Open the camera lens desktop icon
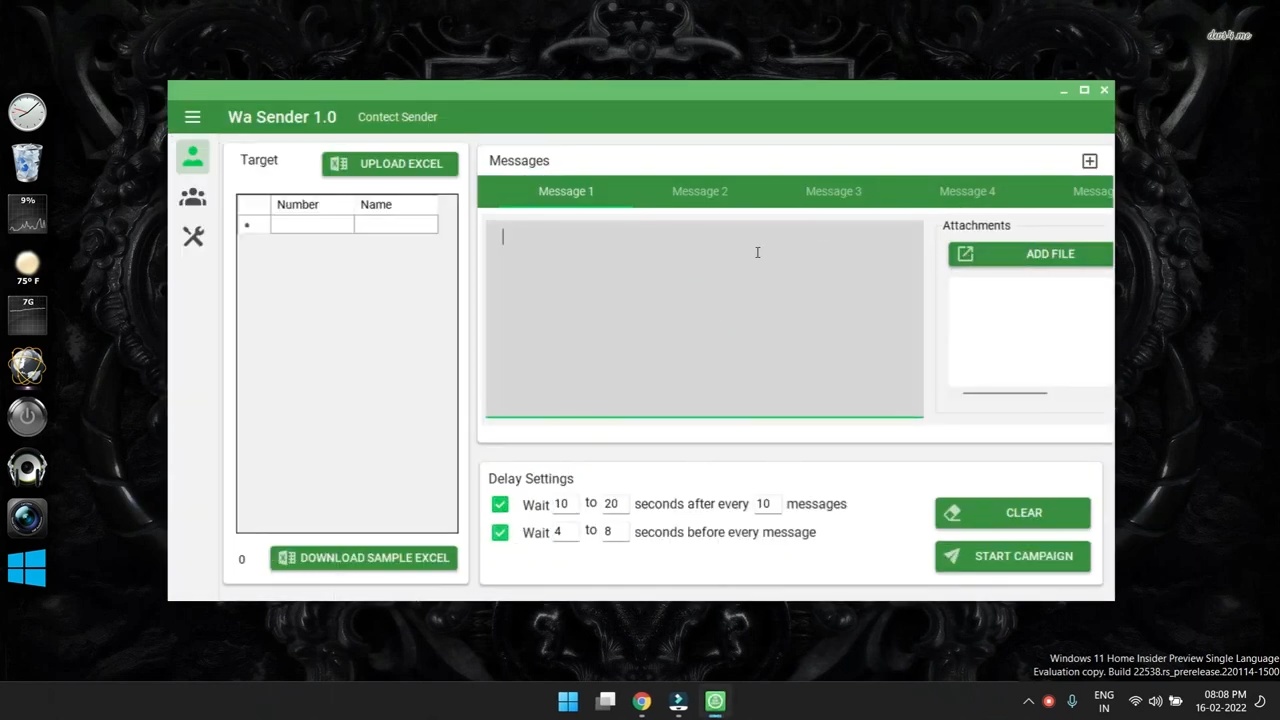Viewport: 1280px width, 720px height. [27, 518]
